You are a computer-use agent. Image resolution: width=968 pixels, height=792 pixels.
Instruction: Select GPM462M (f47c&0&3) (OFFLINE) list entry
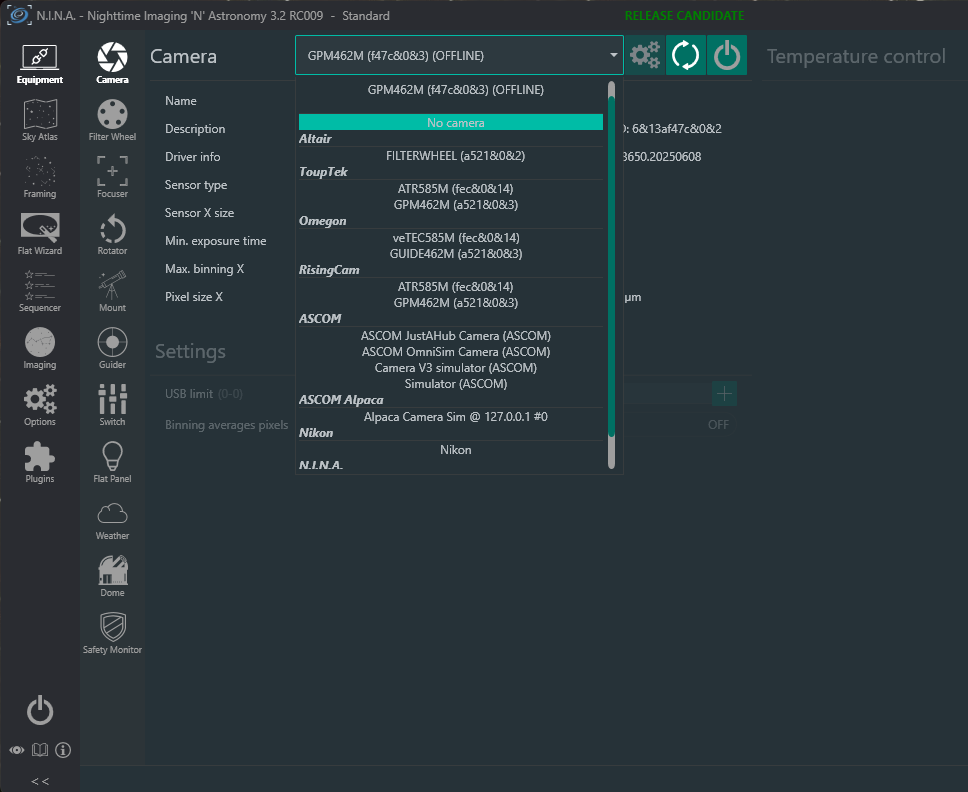click(x=456, y=90)
